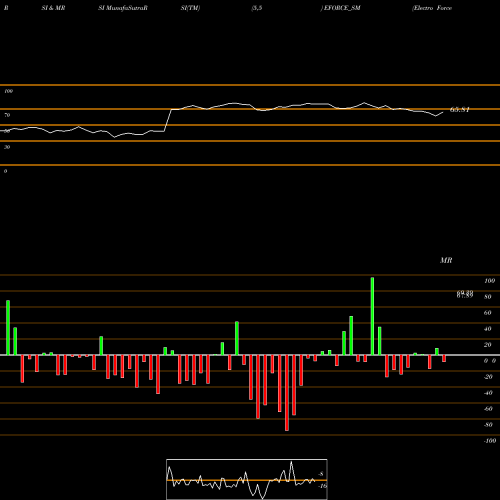The image size is (500, 500).
Task: Click the overlapping value label beside the MR 80 mark
Action: (x=465, y=294)
